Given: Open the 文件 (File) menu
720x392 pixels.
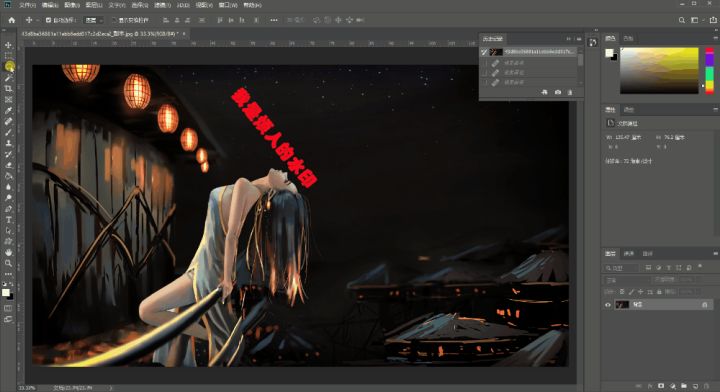Looking at the screenshot, I should [27, 5].
